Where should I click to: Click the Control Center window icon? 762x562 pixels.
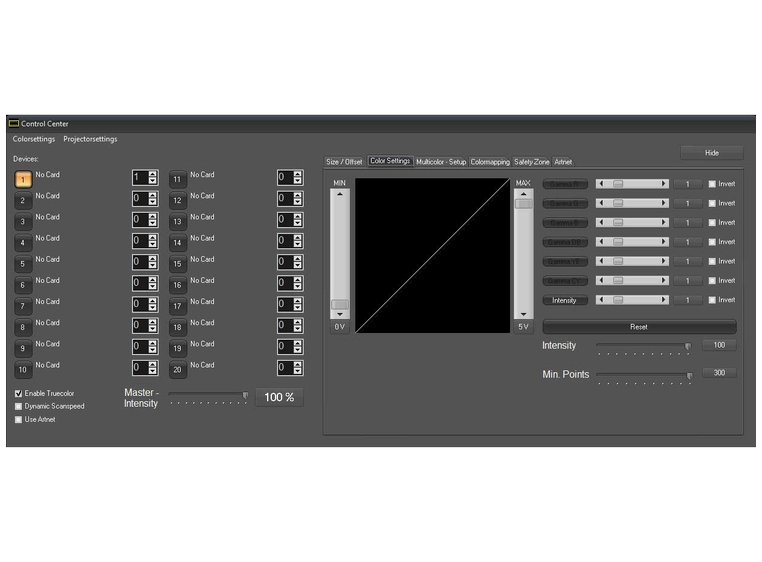coord(14,123)
